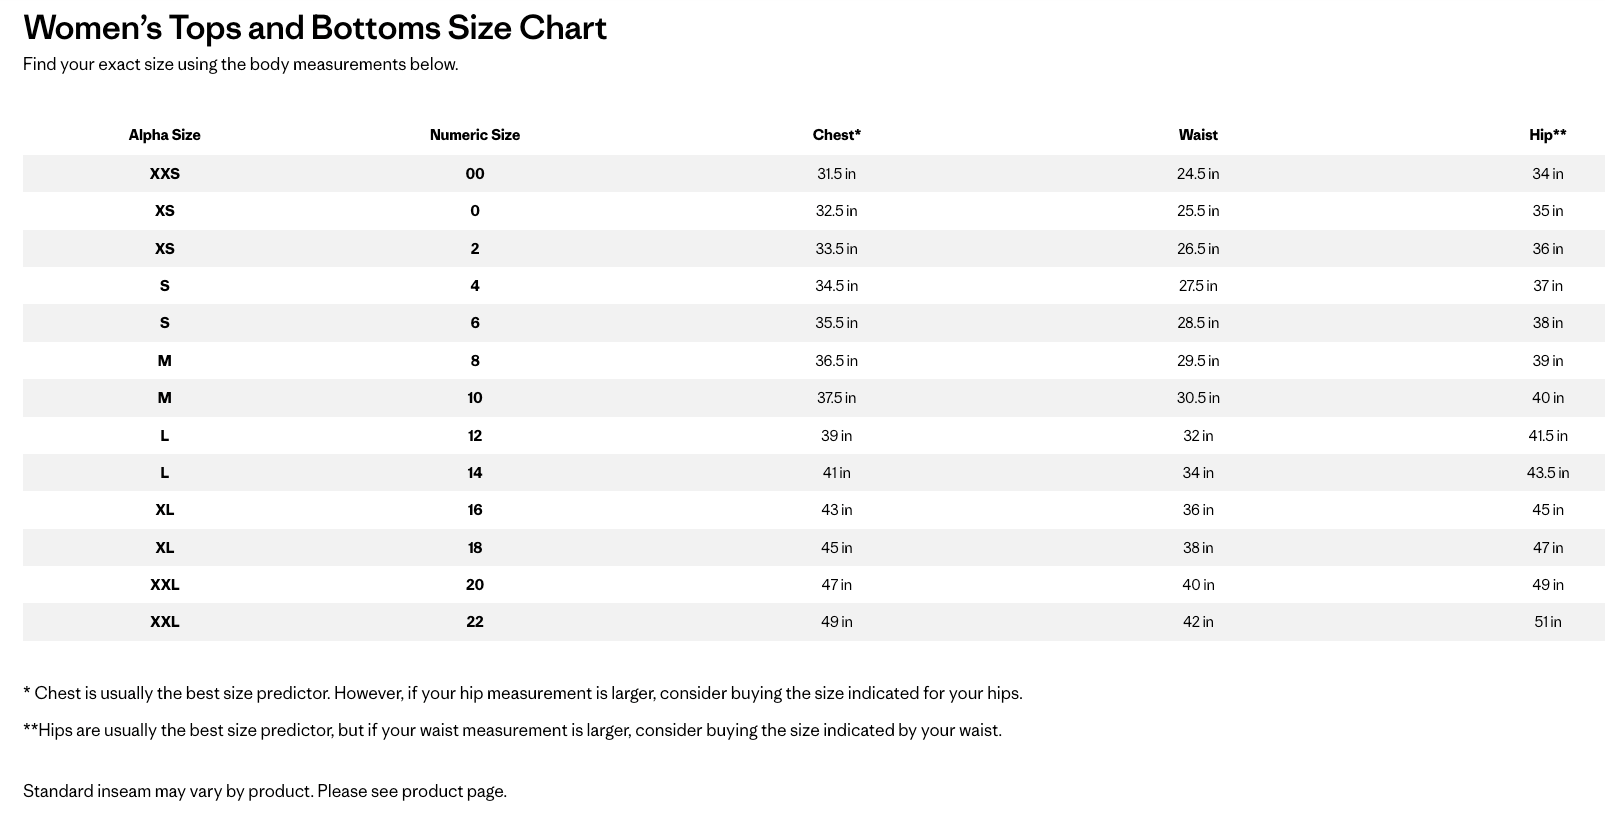Click numeric size 8 cell

point(474,361)
